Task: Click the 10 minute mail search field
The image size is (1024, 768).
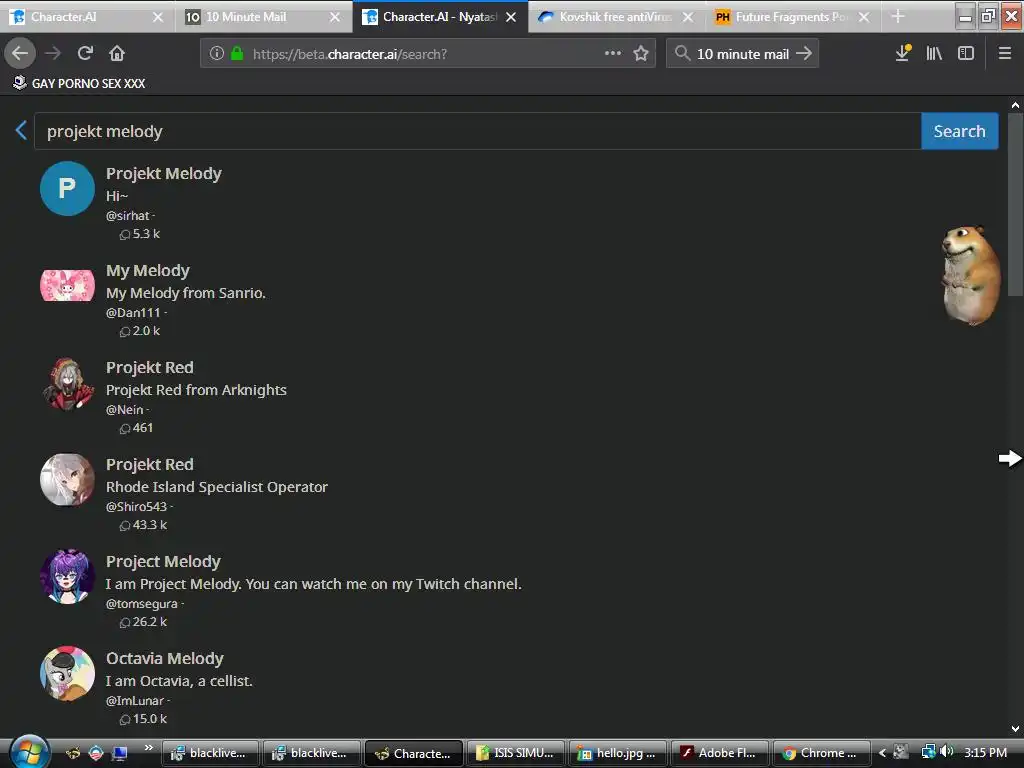Action: [743, 54]
